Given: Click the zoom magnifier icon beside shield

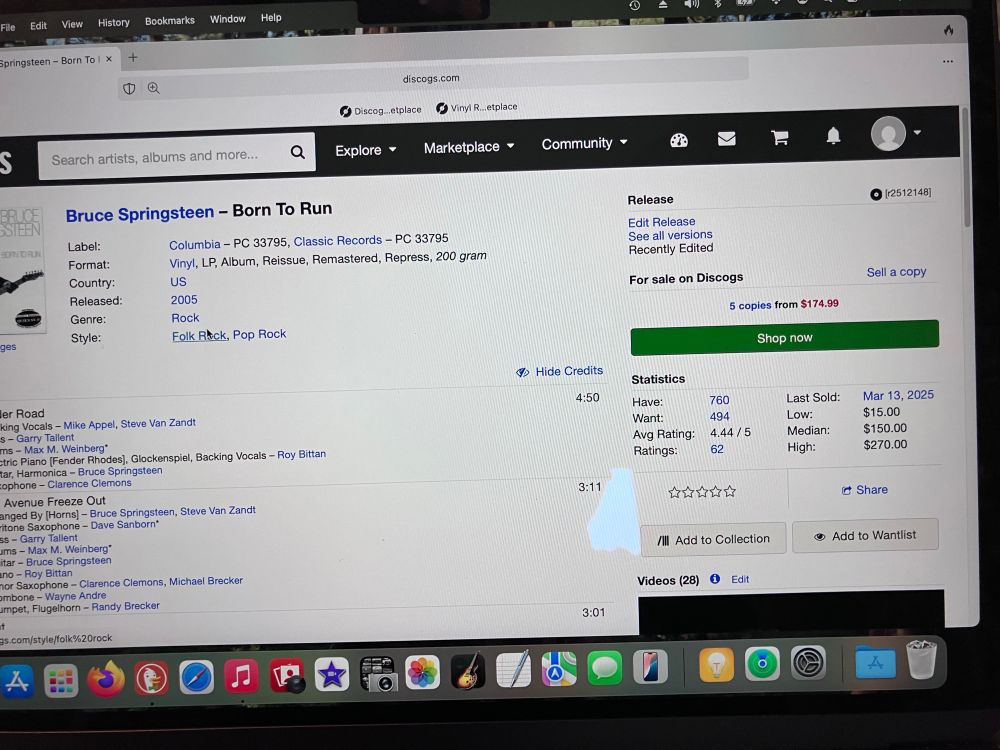Looking at the screenshot, I should 154,88.
